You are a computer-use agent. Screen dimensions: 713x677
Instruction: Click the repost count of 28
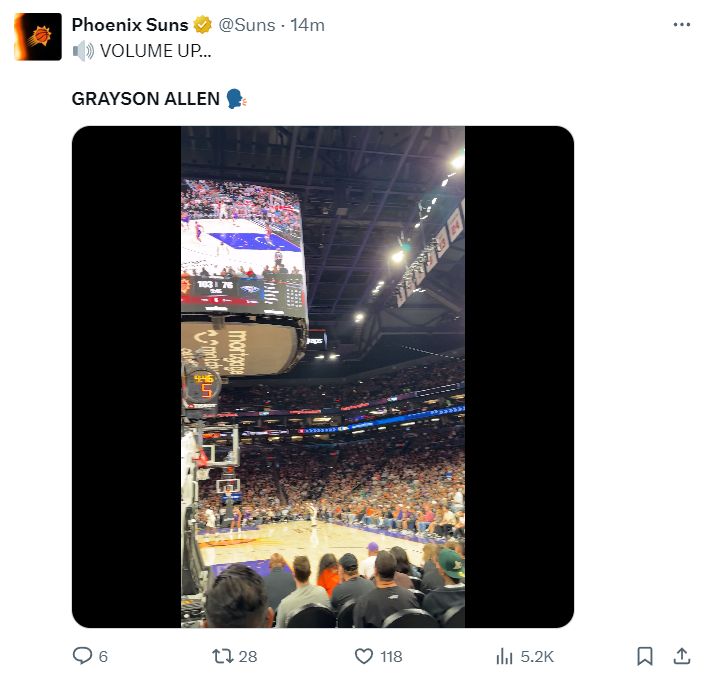[x=248, y=656]
